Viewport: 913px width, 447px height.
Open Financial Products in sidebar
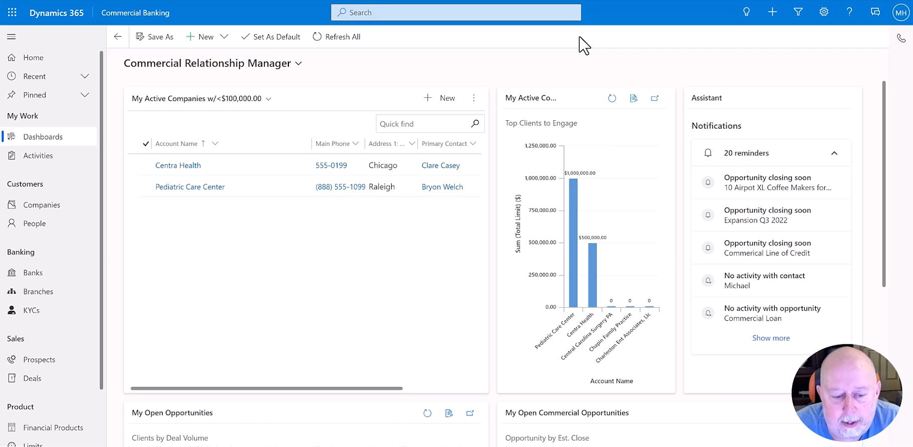53,427
